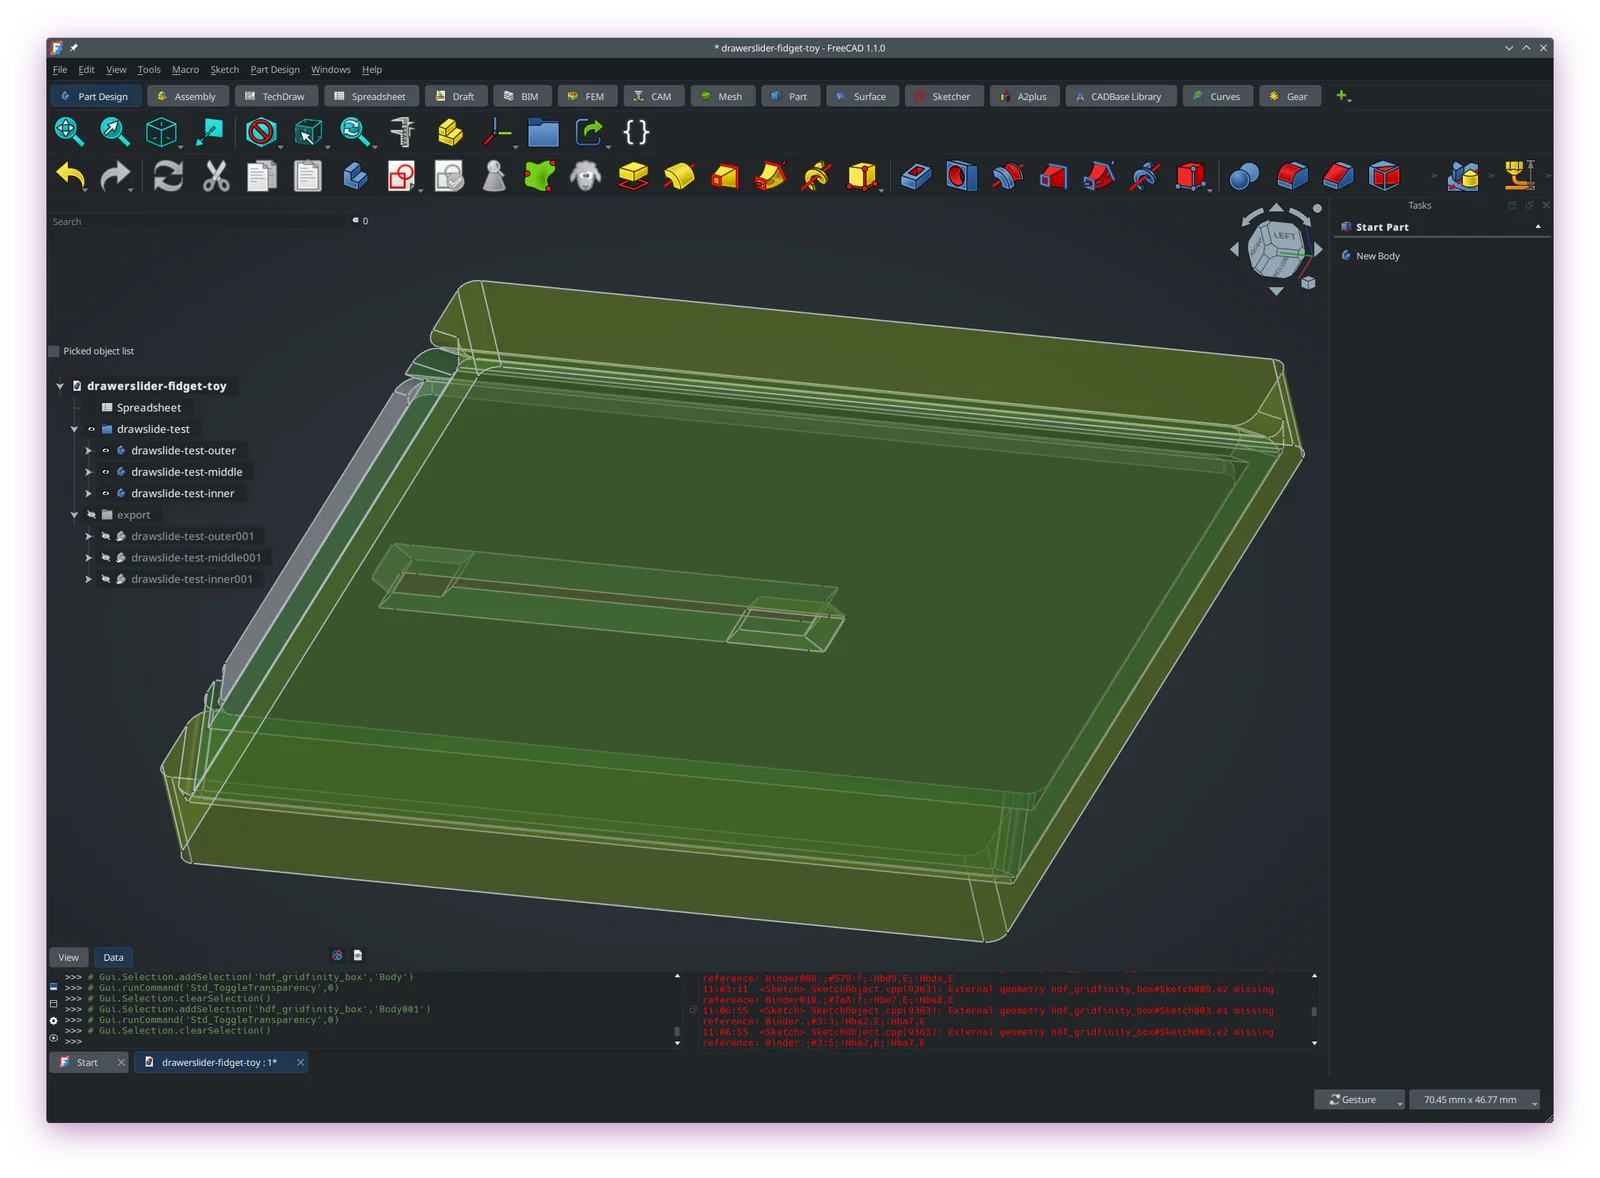Collapse the drawslide-test group
1600x1178 pixels.
pos(74,429)
